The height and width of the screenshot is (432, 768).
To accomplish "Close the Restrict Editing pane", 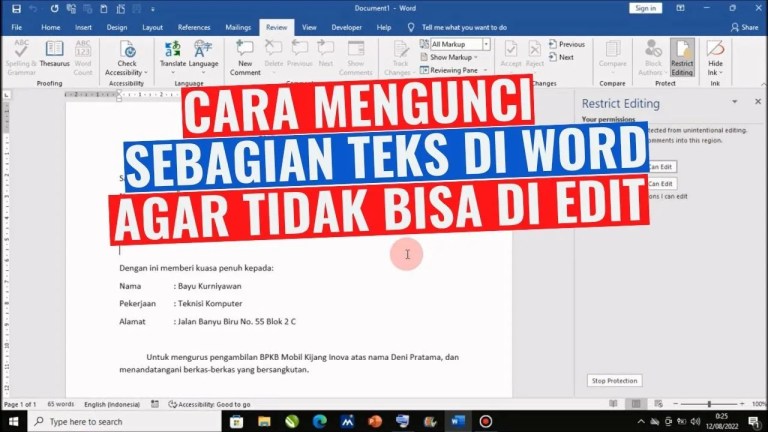I will point(758,101).
